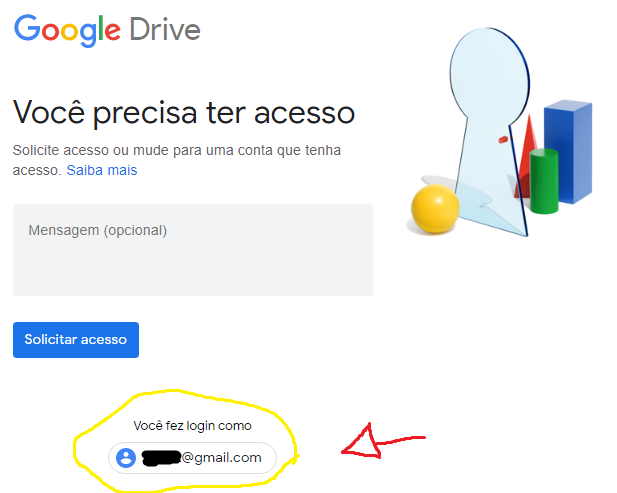Click the Você precisa ter acesso heading
617x493 pixels.
point(184,113)
